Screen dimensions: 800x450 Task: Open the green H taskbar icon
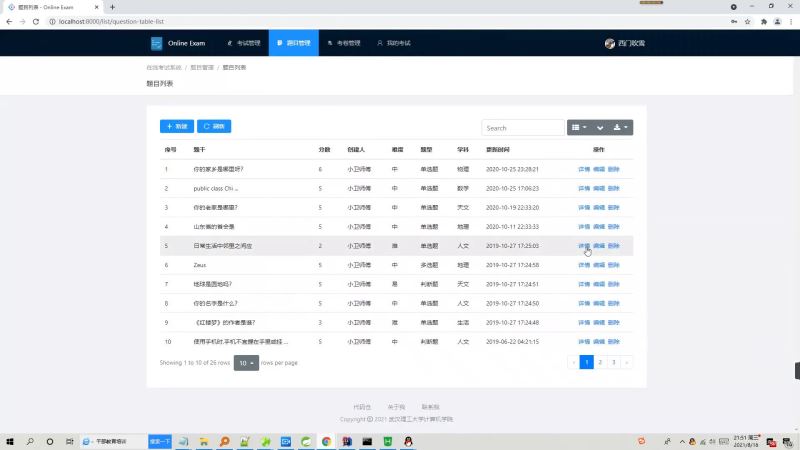(x=388, y=441)
